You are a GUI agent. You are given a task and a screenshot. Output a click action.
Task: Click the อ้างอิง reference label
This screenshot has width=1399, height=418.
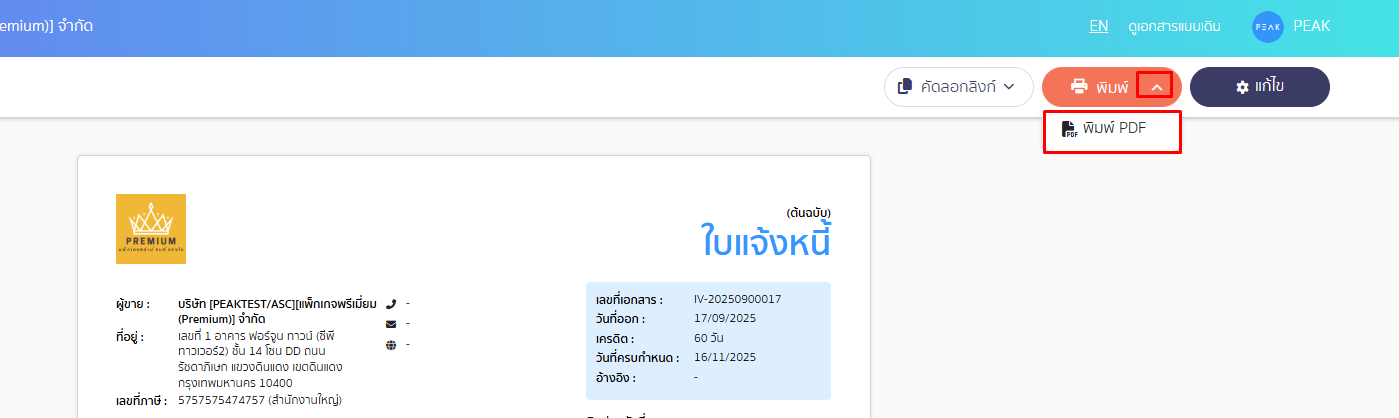coord(615,378)
